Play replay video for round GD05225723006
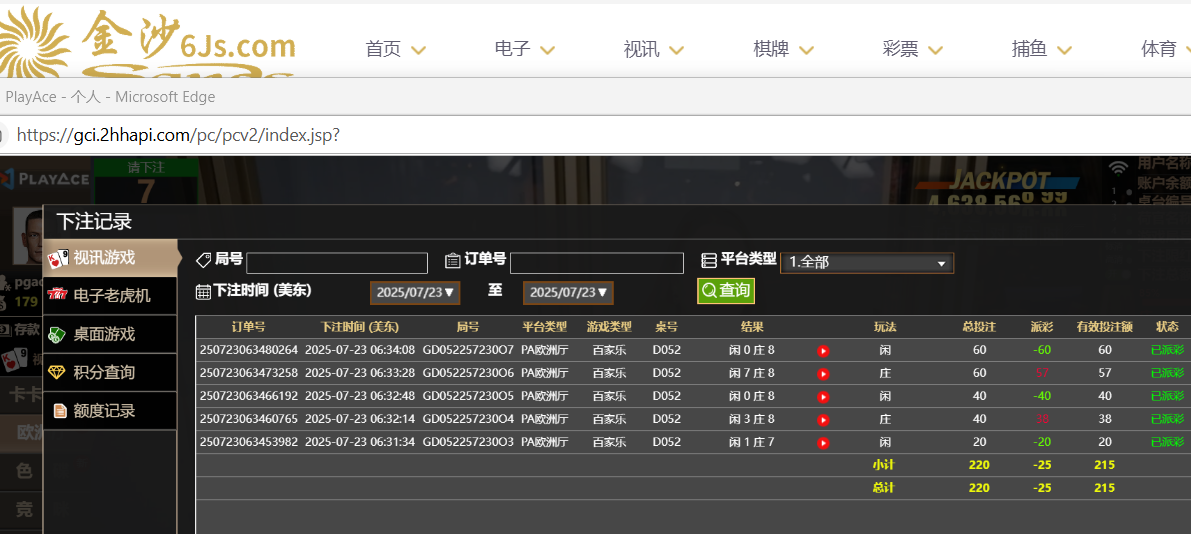The image size is (1191, 534). point(823,374)
